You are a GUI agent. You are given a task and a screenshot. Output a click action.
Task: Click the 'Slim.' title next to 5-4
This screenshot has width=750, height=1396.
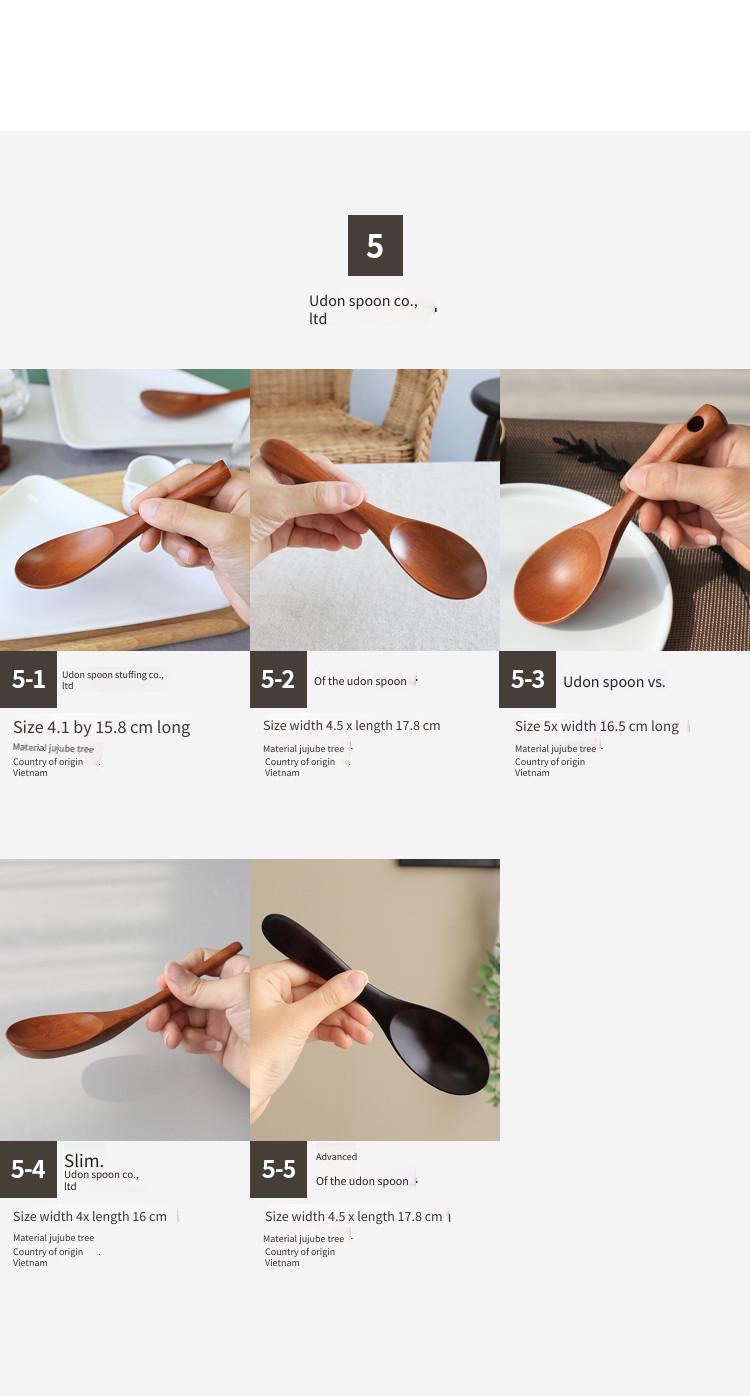click(84, 1160)
